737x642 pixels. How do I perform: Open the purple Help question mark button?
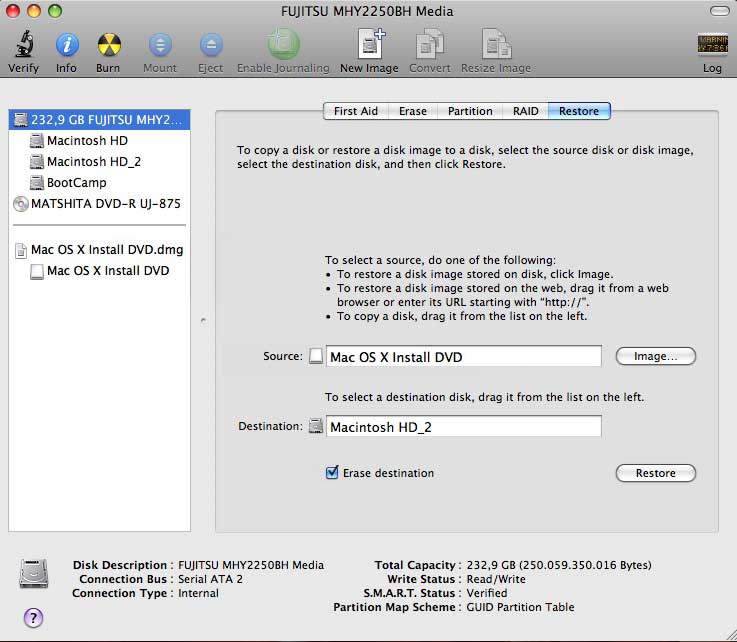[33, 618]
